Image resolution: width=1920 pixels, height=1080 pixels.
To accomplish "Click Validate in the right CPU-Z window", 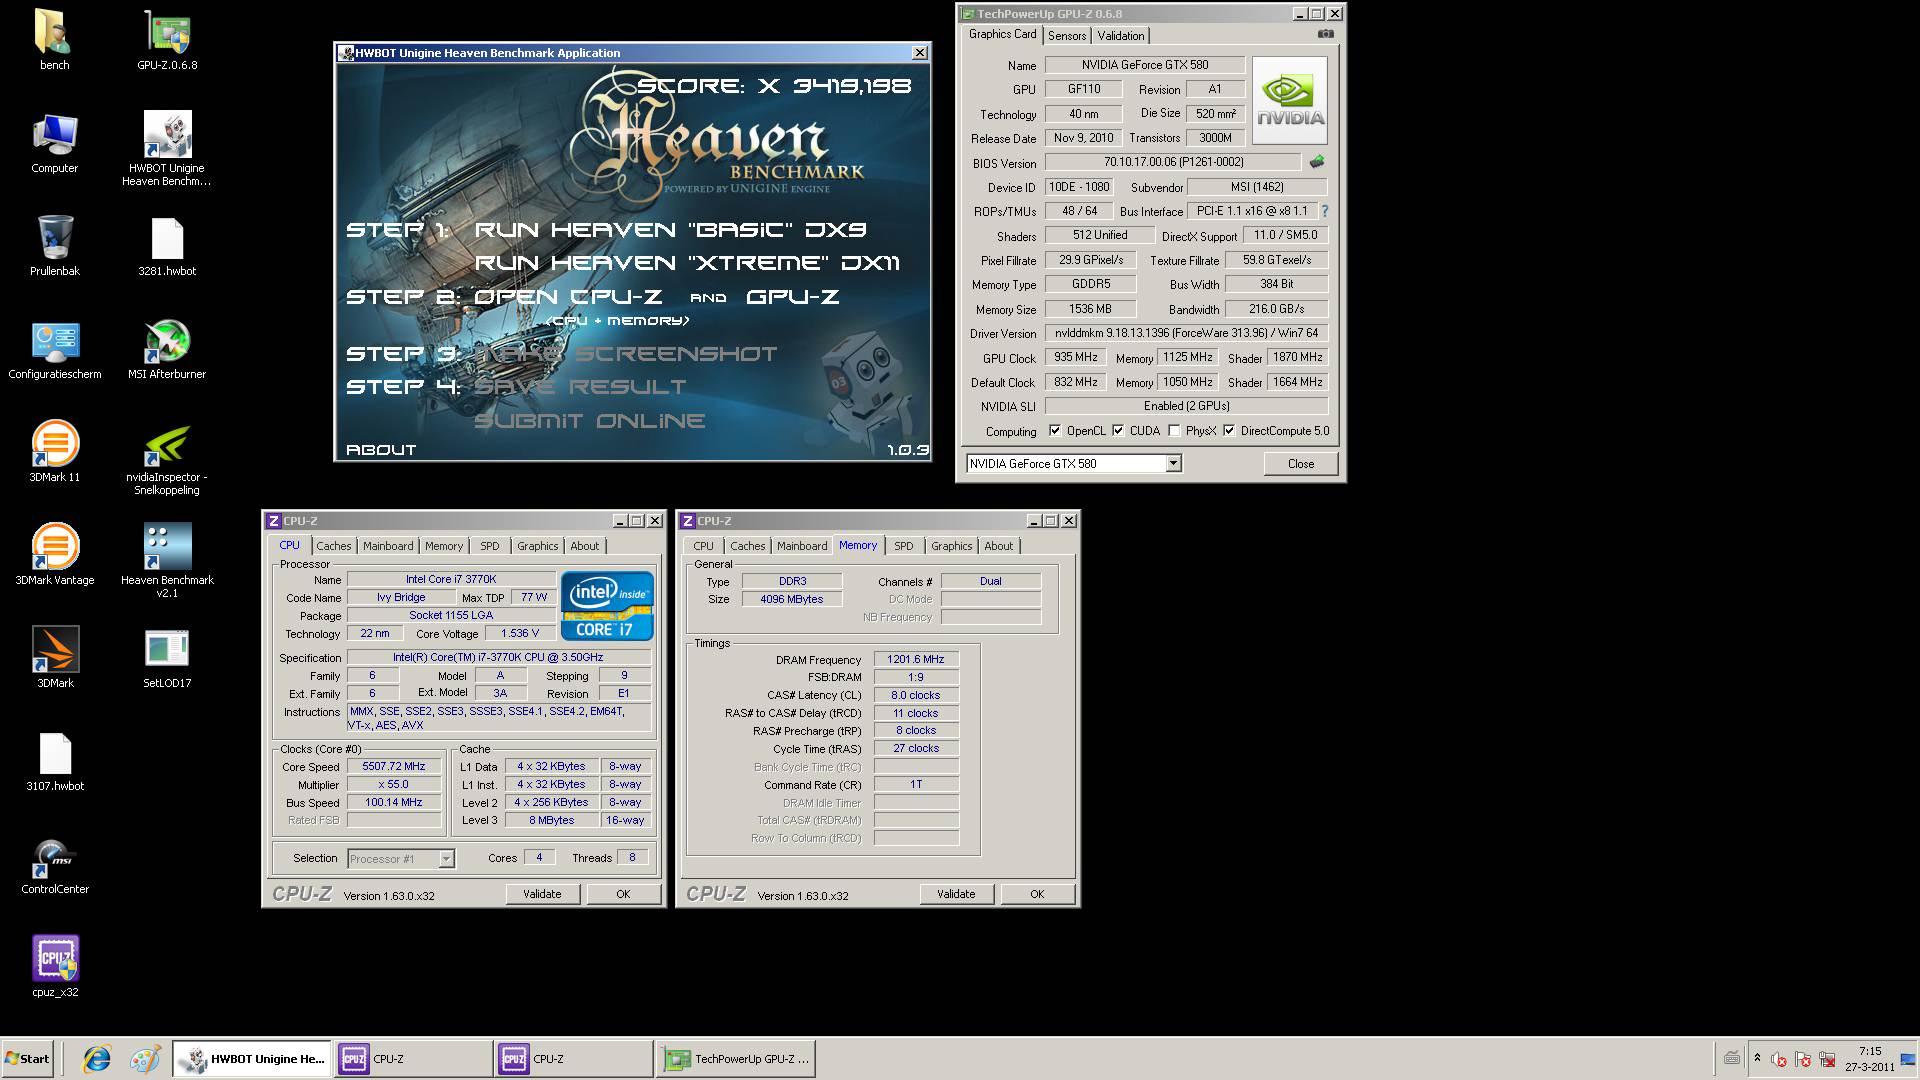I will coord(956,894).
